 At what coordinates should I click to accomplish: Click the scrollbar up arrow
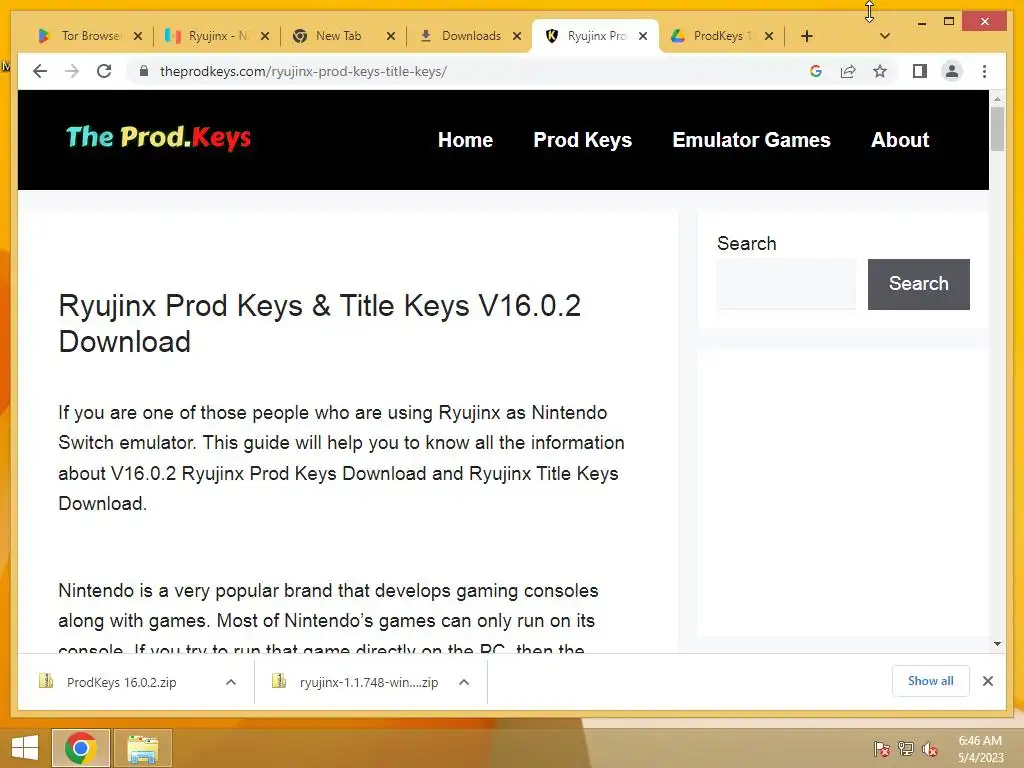click(997, 99)
